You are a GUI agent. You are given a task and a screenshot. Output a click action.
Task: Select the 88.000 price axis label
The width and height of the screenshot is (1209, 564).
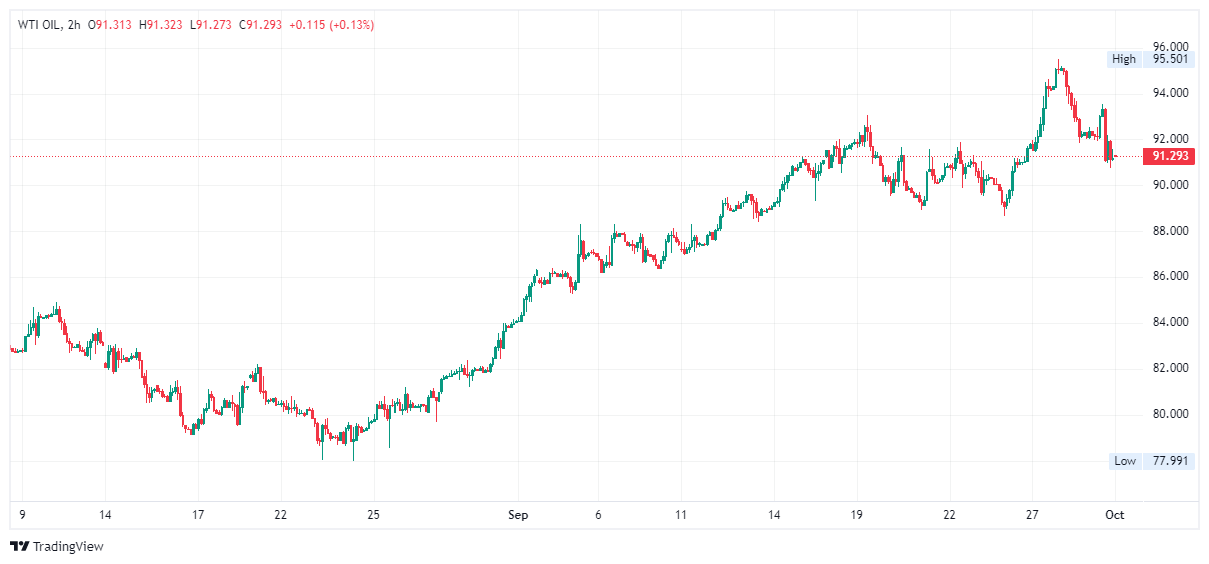point(1170,231)
